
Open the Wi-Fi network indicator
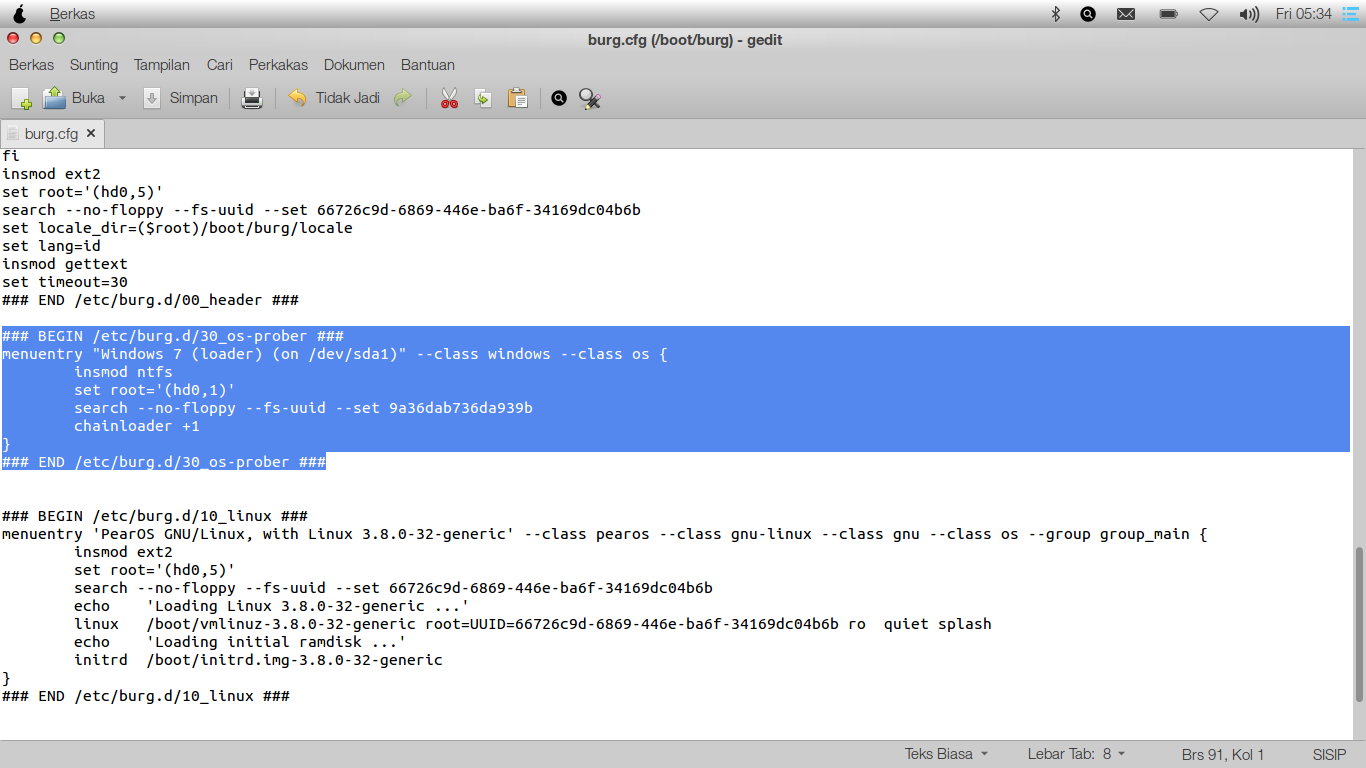tap(1209, 14)
